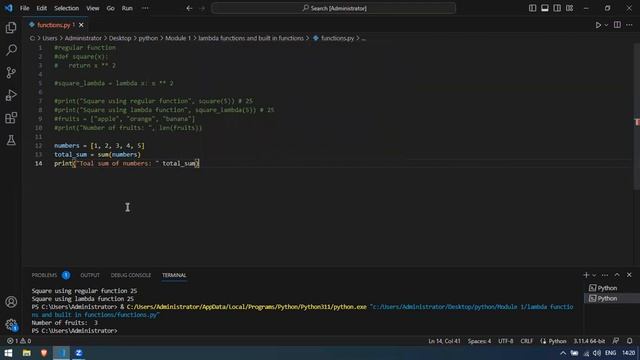The height and width of the screenshot is (360, 640).
Task: Toggle Panel layout button
Action: 544,8
